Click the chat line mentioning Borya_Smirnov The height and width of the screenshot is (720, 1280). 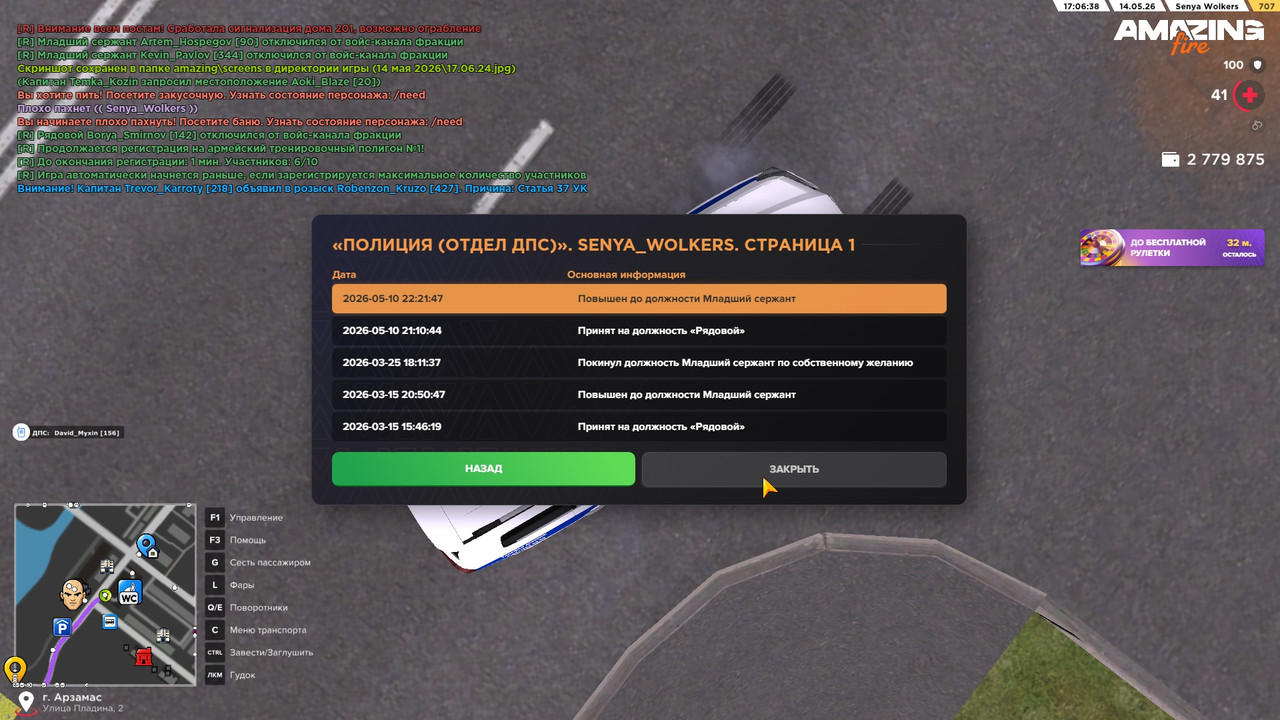(209, 135)
